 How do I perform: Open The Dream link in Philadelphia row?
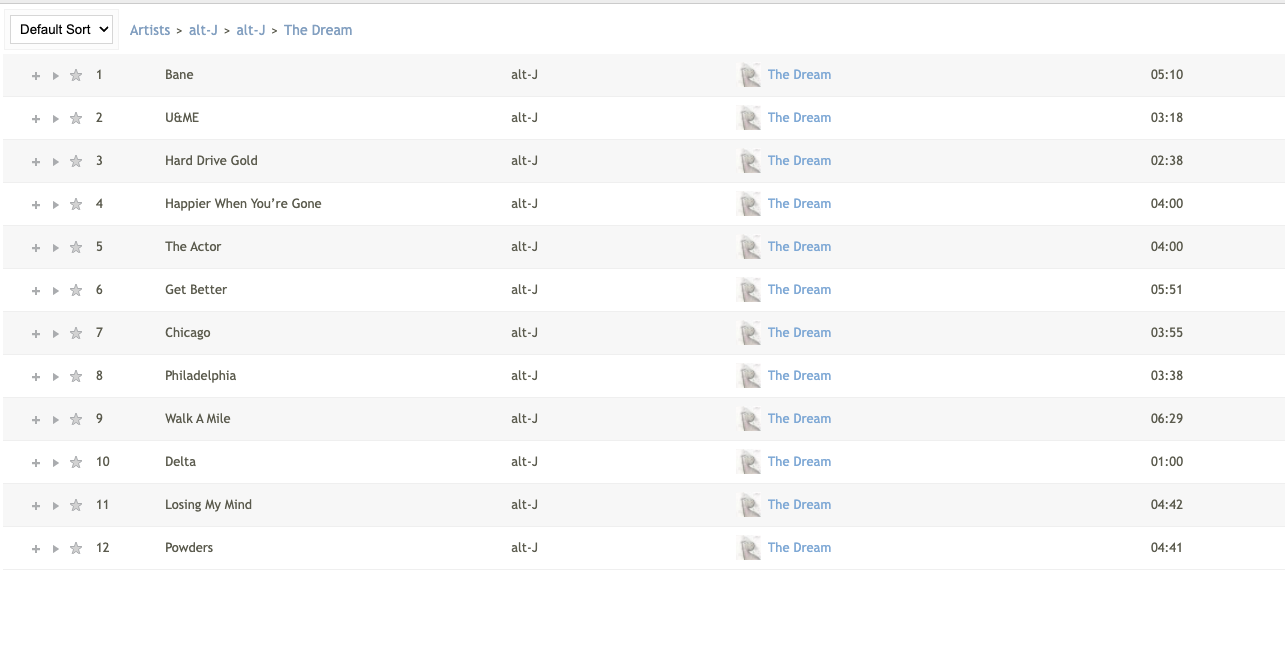[x=799, y=376]
